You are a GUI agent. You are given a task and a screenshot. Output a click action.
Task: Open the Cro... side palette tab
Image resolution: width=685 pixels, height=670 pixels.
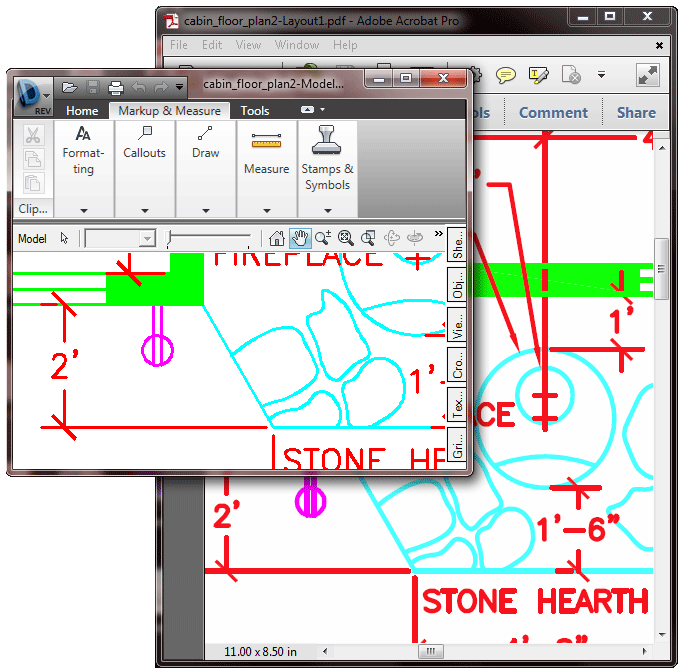(x=457, y=365)
